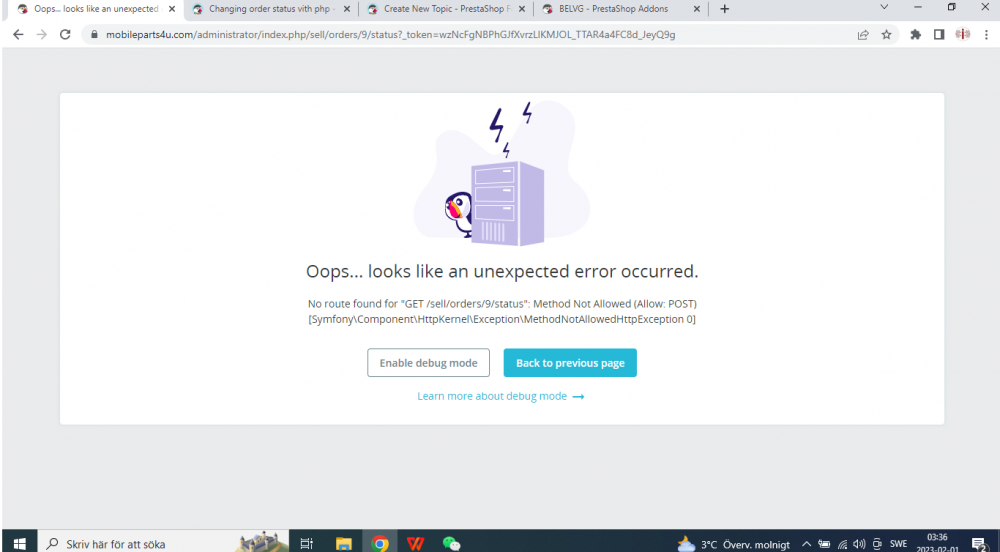The width and height of the screenshot is (1000, 552).
Task: Close the Oops unexpected error tab
Action: 172,9
